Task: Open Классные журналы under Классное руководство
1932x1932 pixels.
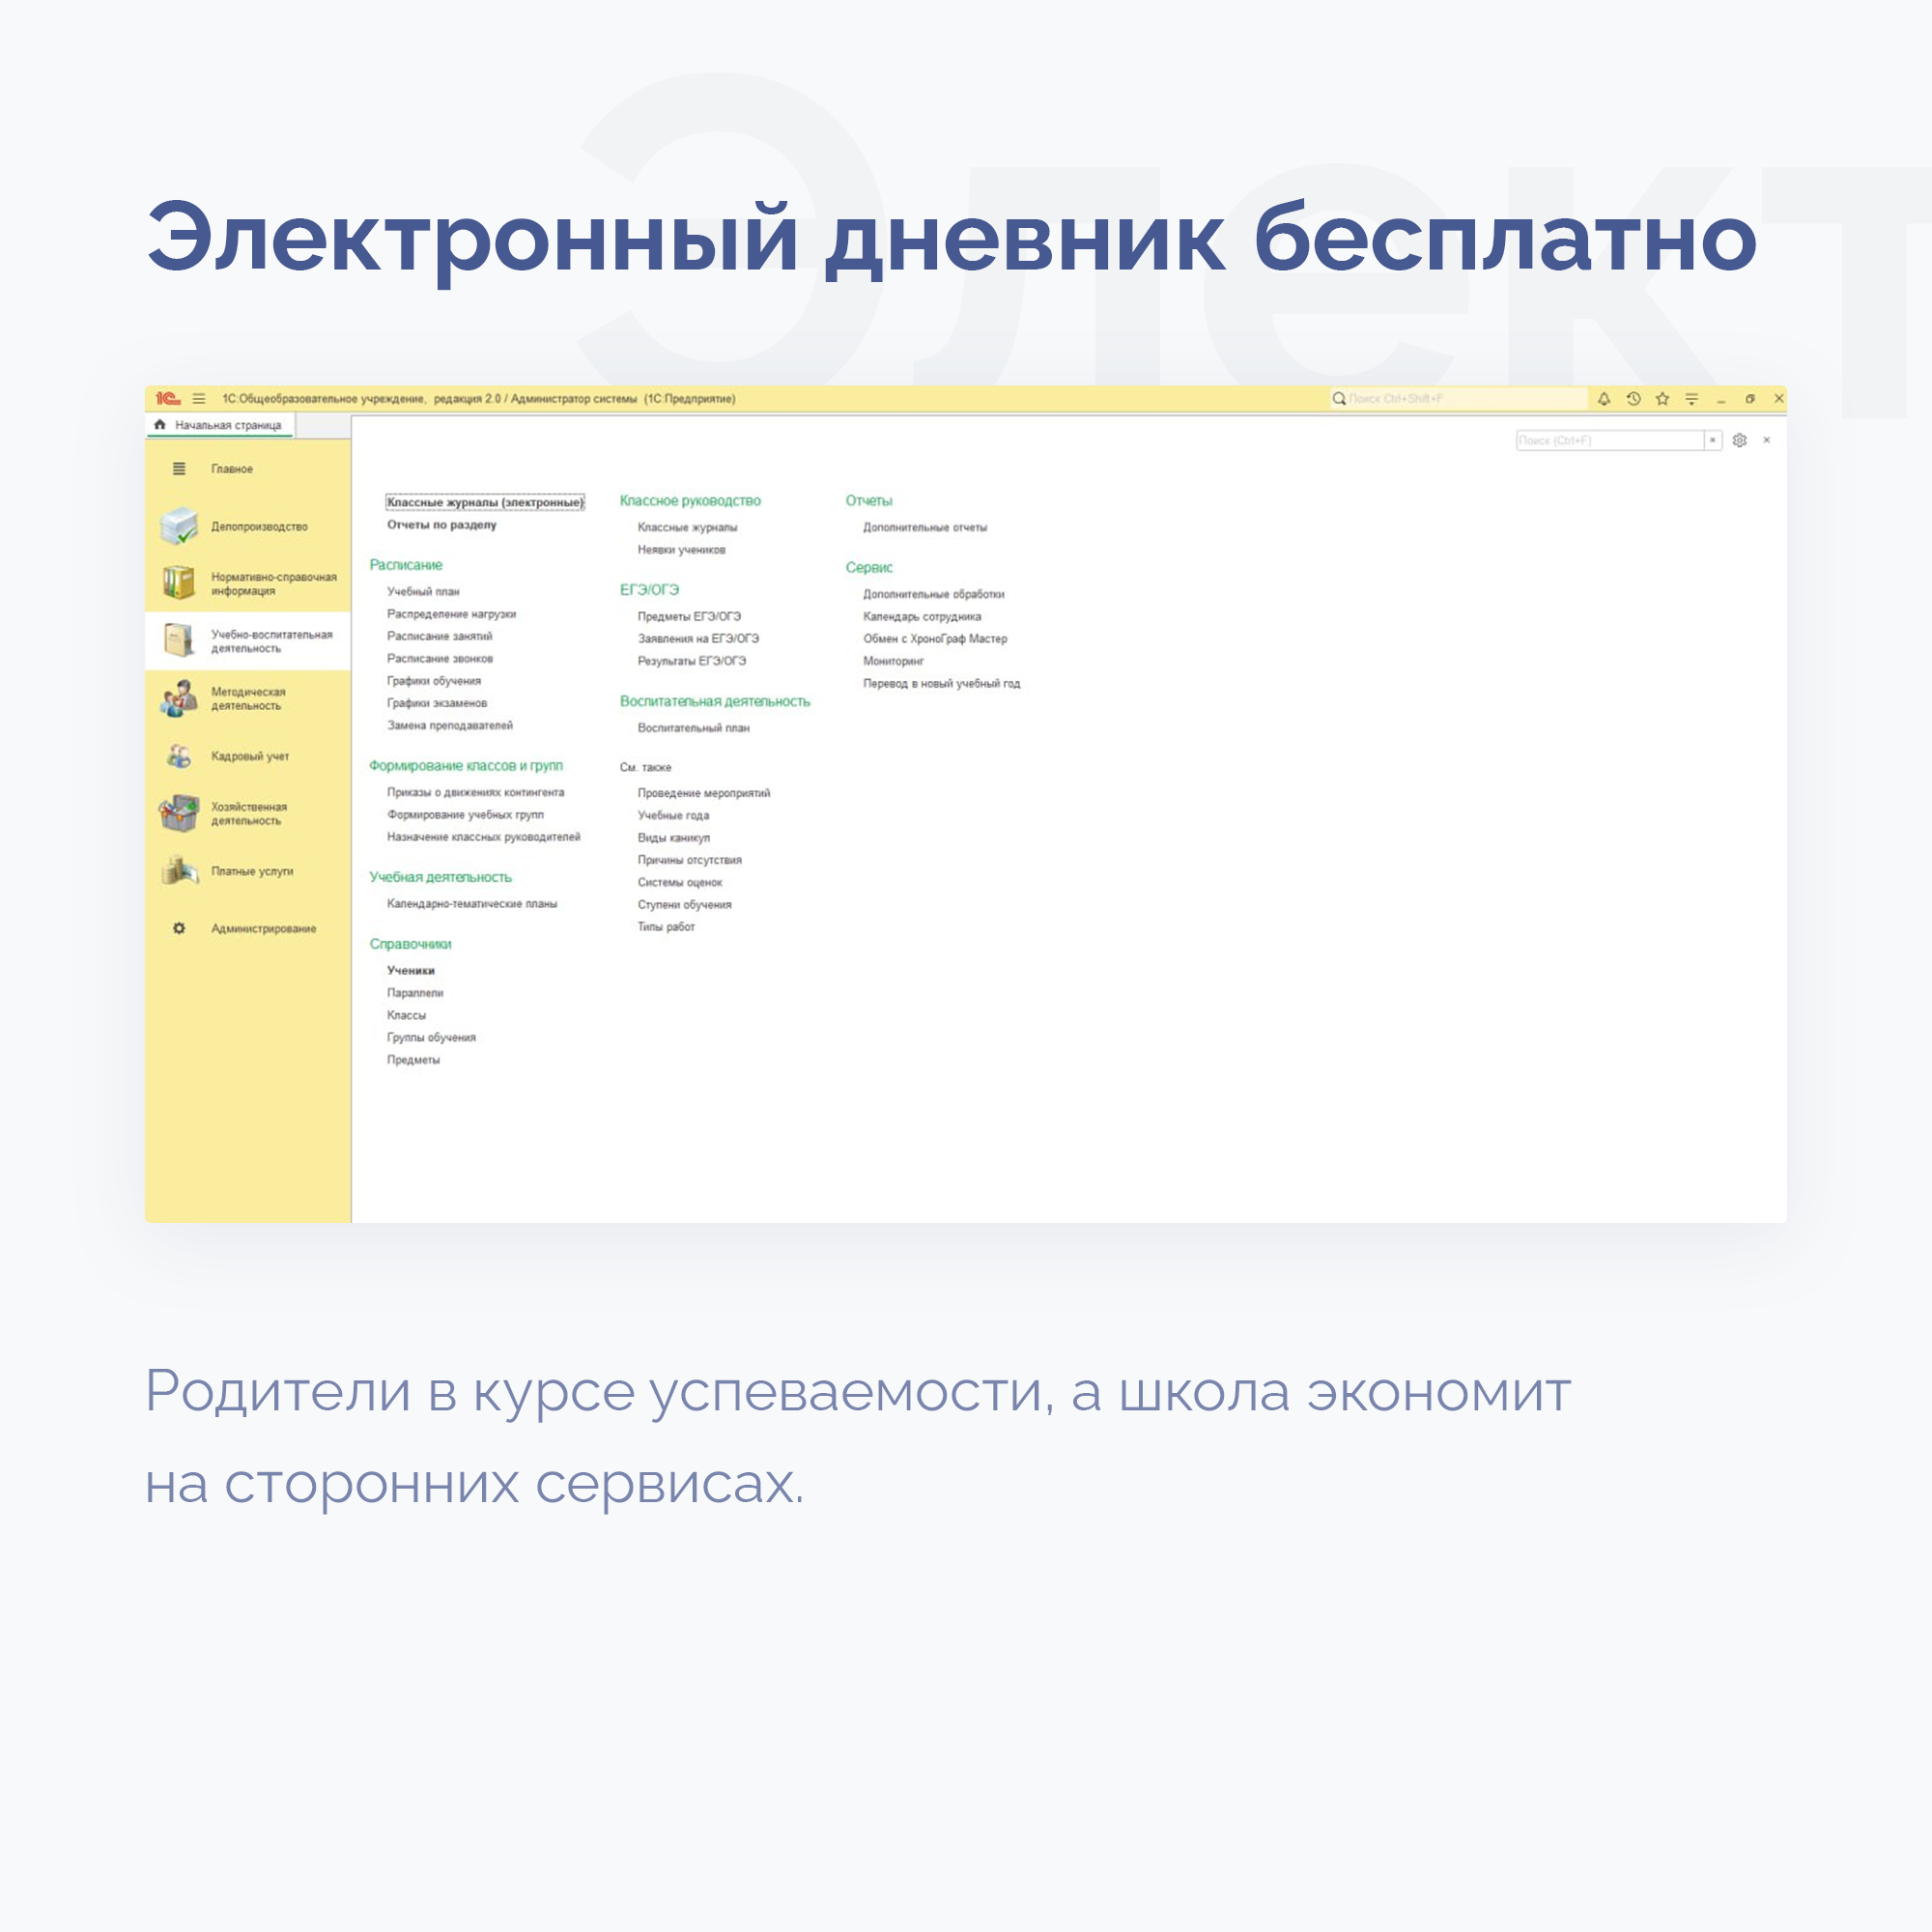Action: [x=688, y=527]
